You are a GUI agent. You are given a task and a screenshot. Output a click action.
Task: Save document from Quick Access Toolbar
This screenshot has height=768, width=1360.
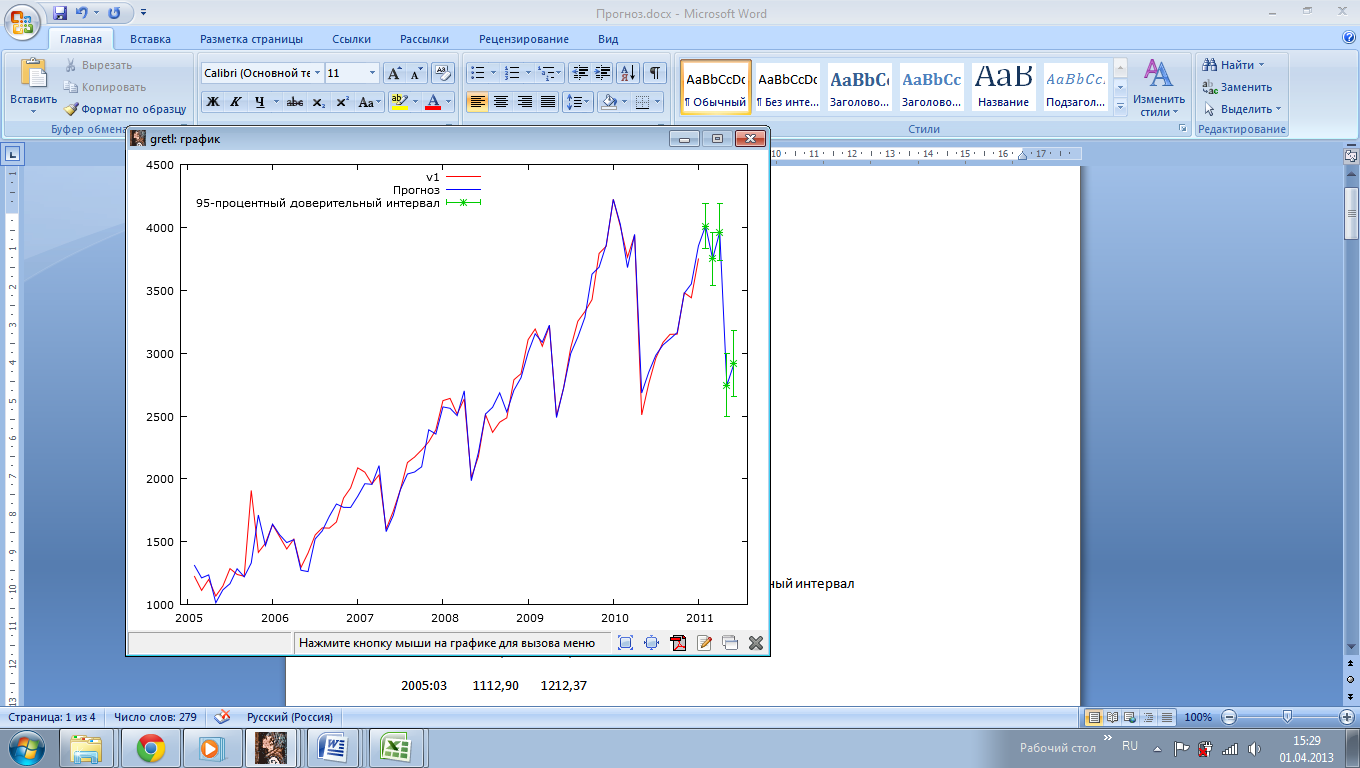point(60,13)
